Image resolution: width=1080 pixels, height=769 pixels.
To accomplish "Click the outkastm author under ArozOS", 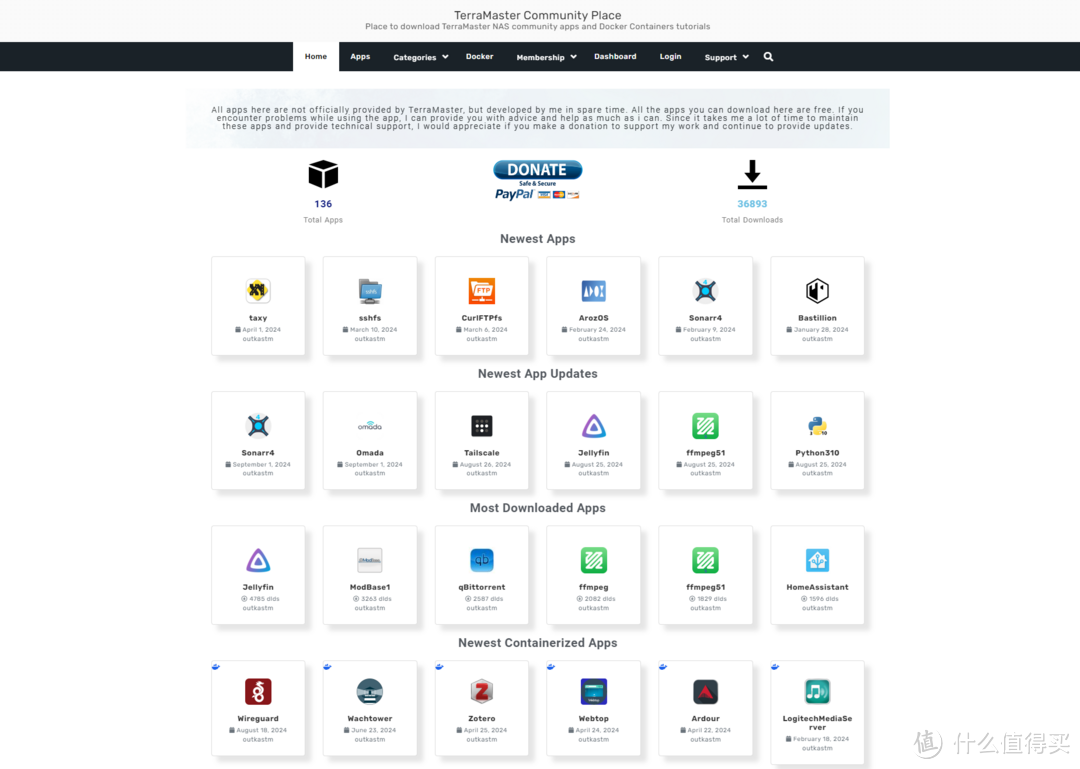I will [594, 339].
